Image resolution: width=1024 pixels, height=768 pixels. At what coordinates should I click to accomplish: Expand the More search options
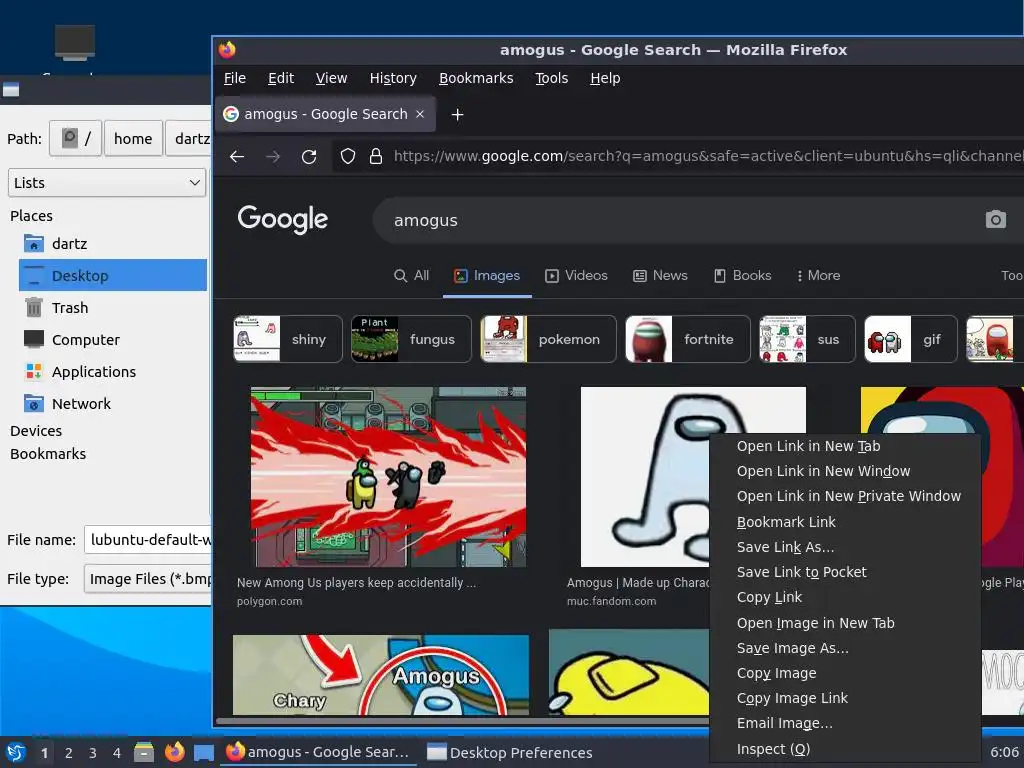(x=818, y=276)
